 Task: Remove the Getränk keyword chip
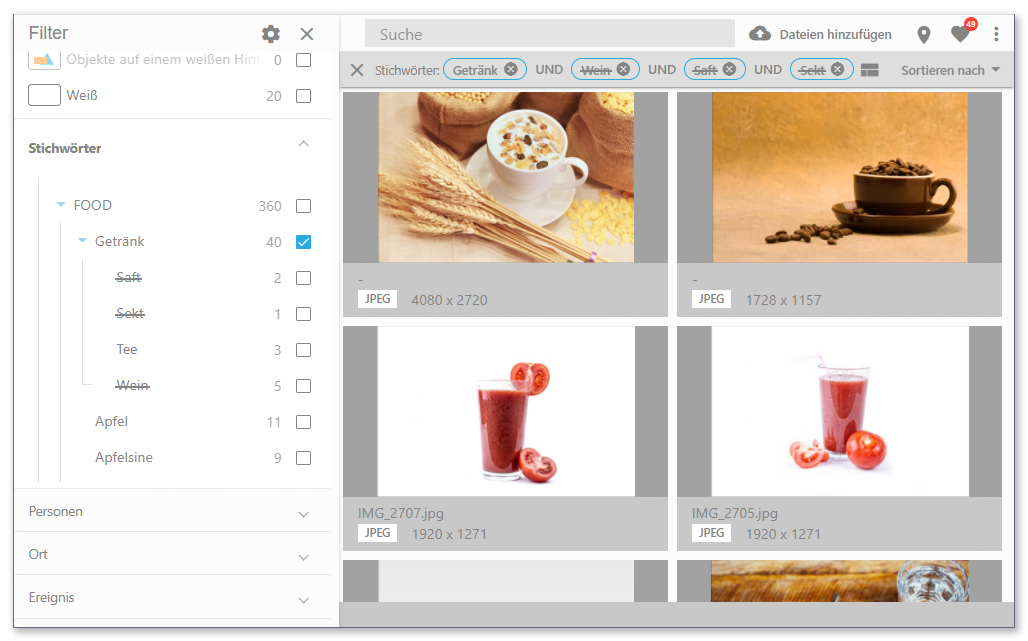[x=511, y=70]
